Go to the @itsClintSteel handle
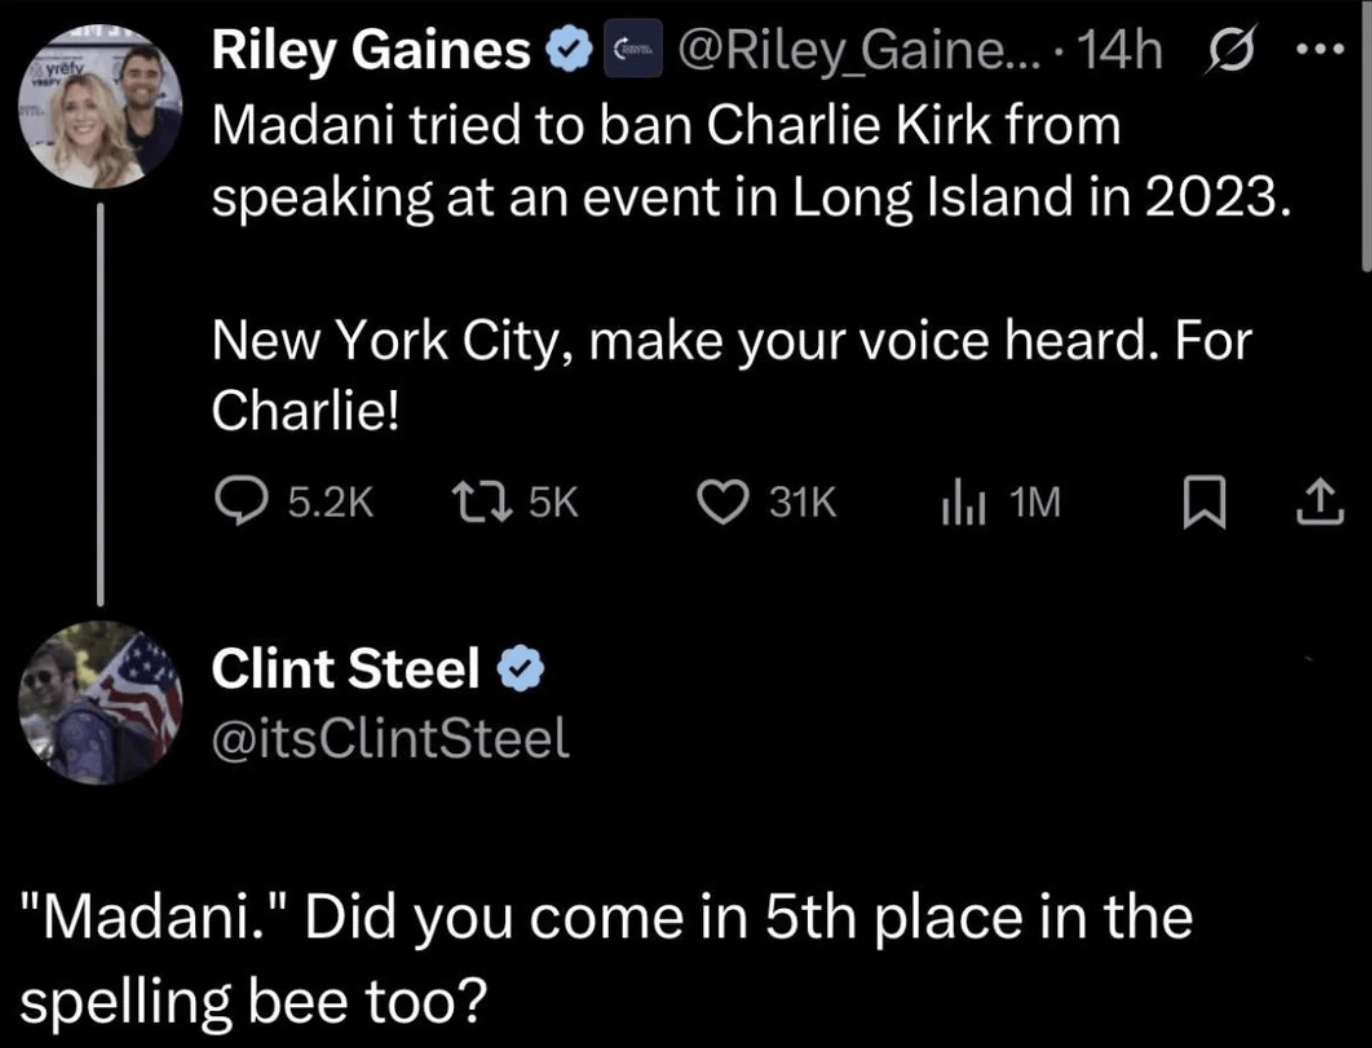 coord(390,739)
